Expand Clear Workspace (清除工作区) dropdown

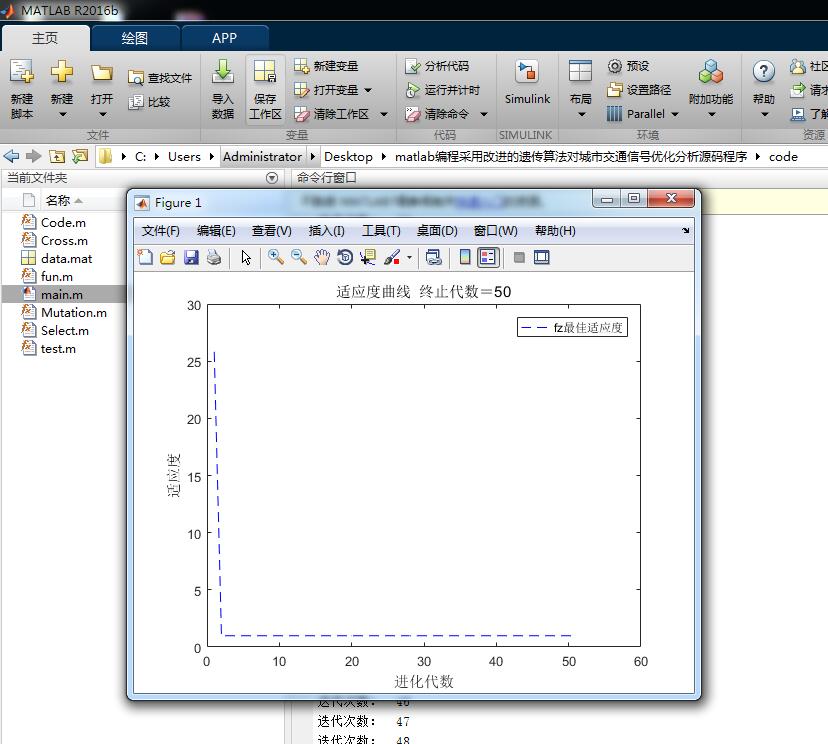click(x=384, y=114)
